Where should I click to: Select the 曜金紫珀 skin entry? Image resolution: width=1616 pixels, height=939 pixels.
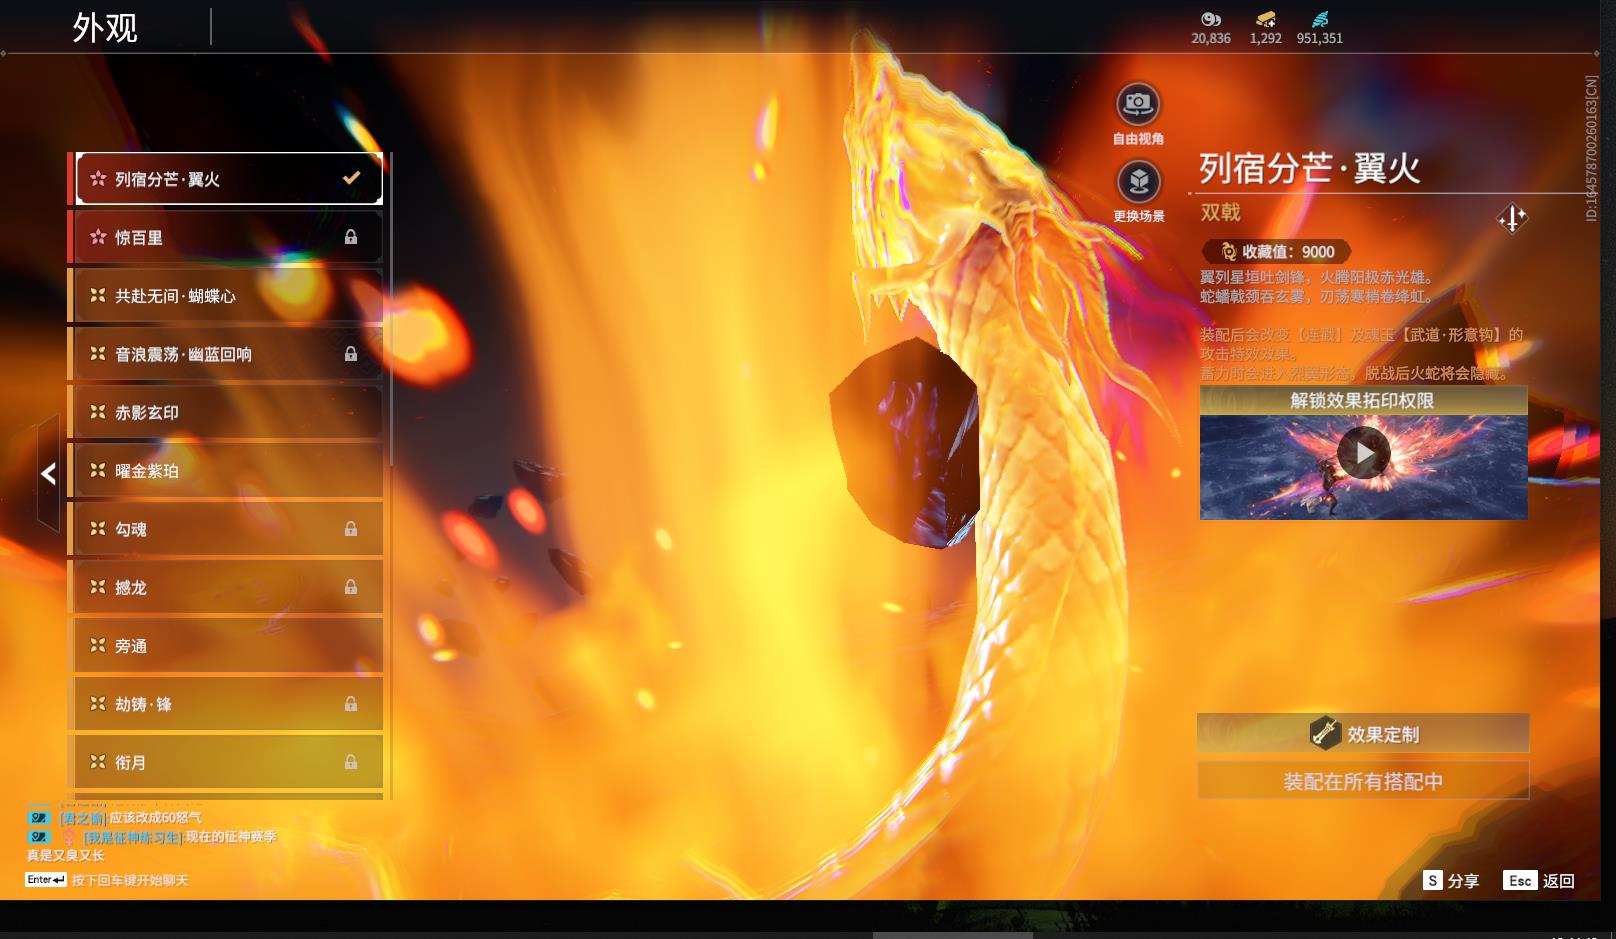pyautogui.click(x=228, y=470)
